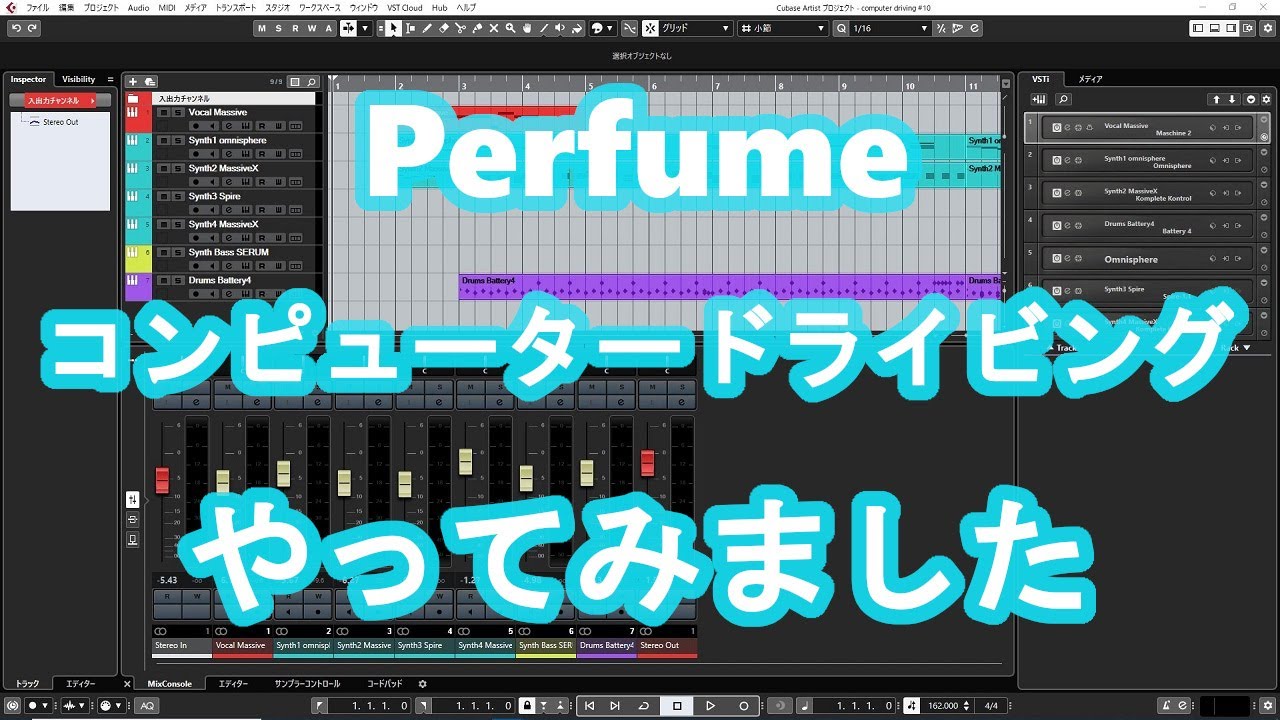1280x720 pixels.
Task: Switch to the Visibility tab
Action: [x=79, y=79]
